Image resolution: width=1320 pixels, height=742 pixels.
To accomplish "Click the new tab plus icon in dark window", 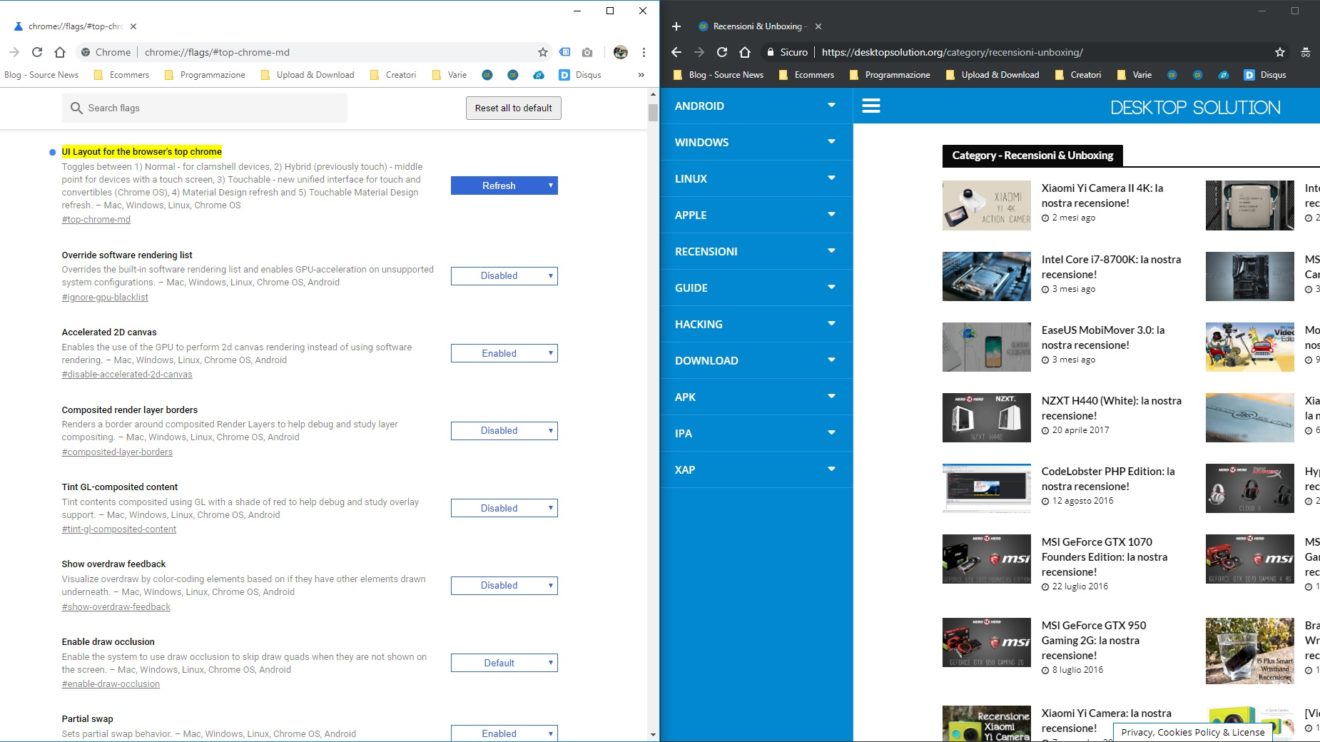I will [676, 26].
